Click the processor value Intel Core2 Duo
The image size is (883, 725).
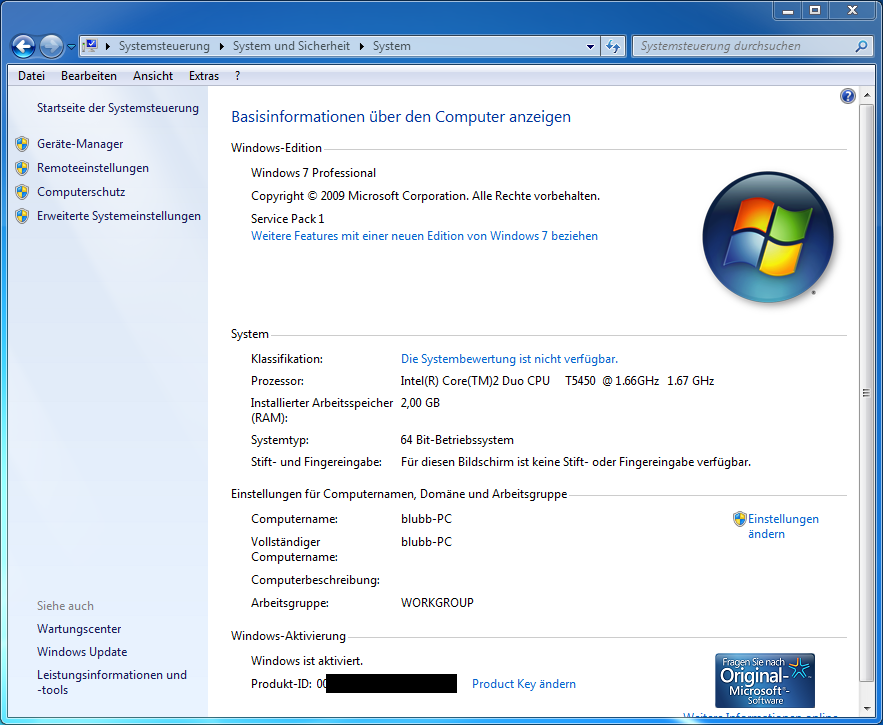point(558,381)
